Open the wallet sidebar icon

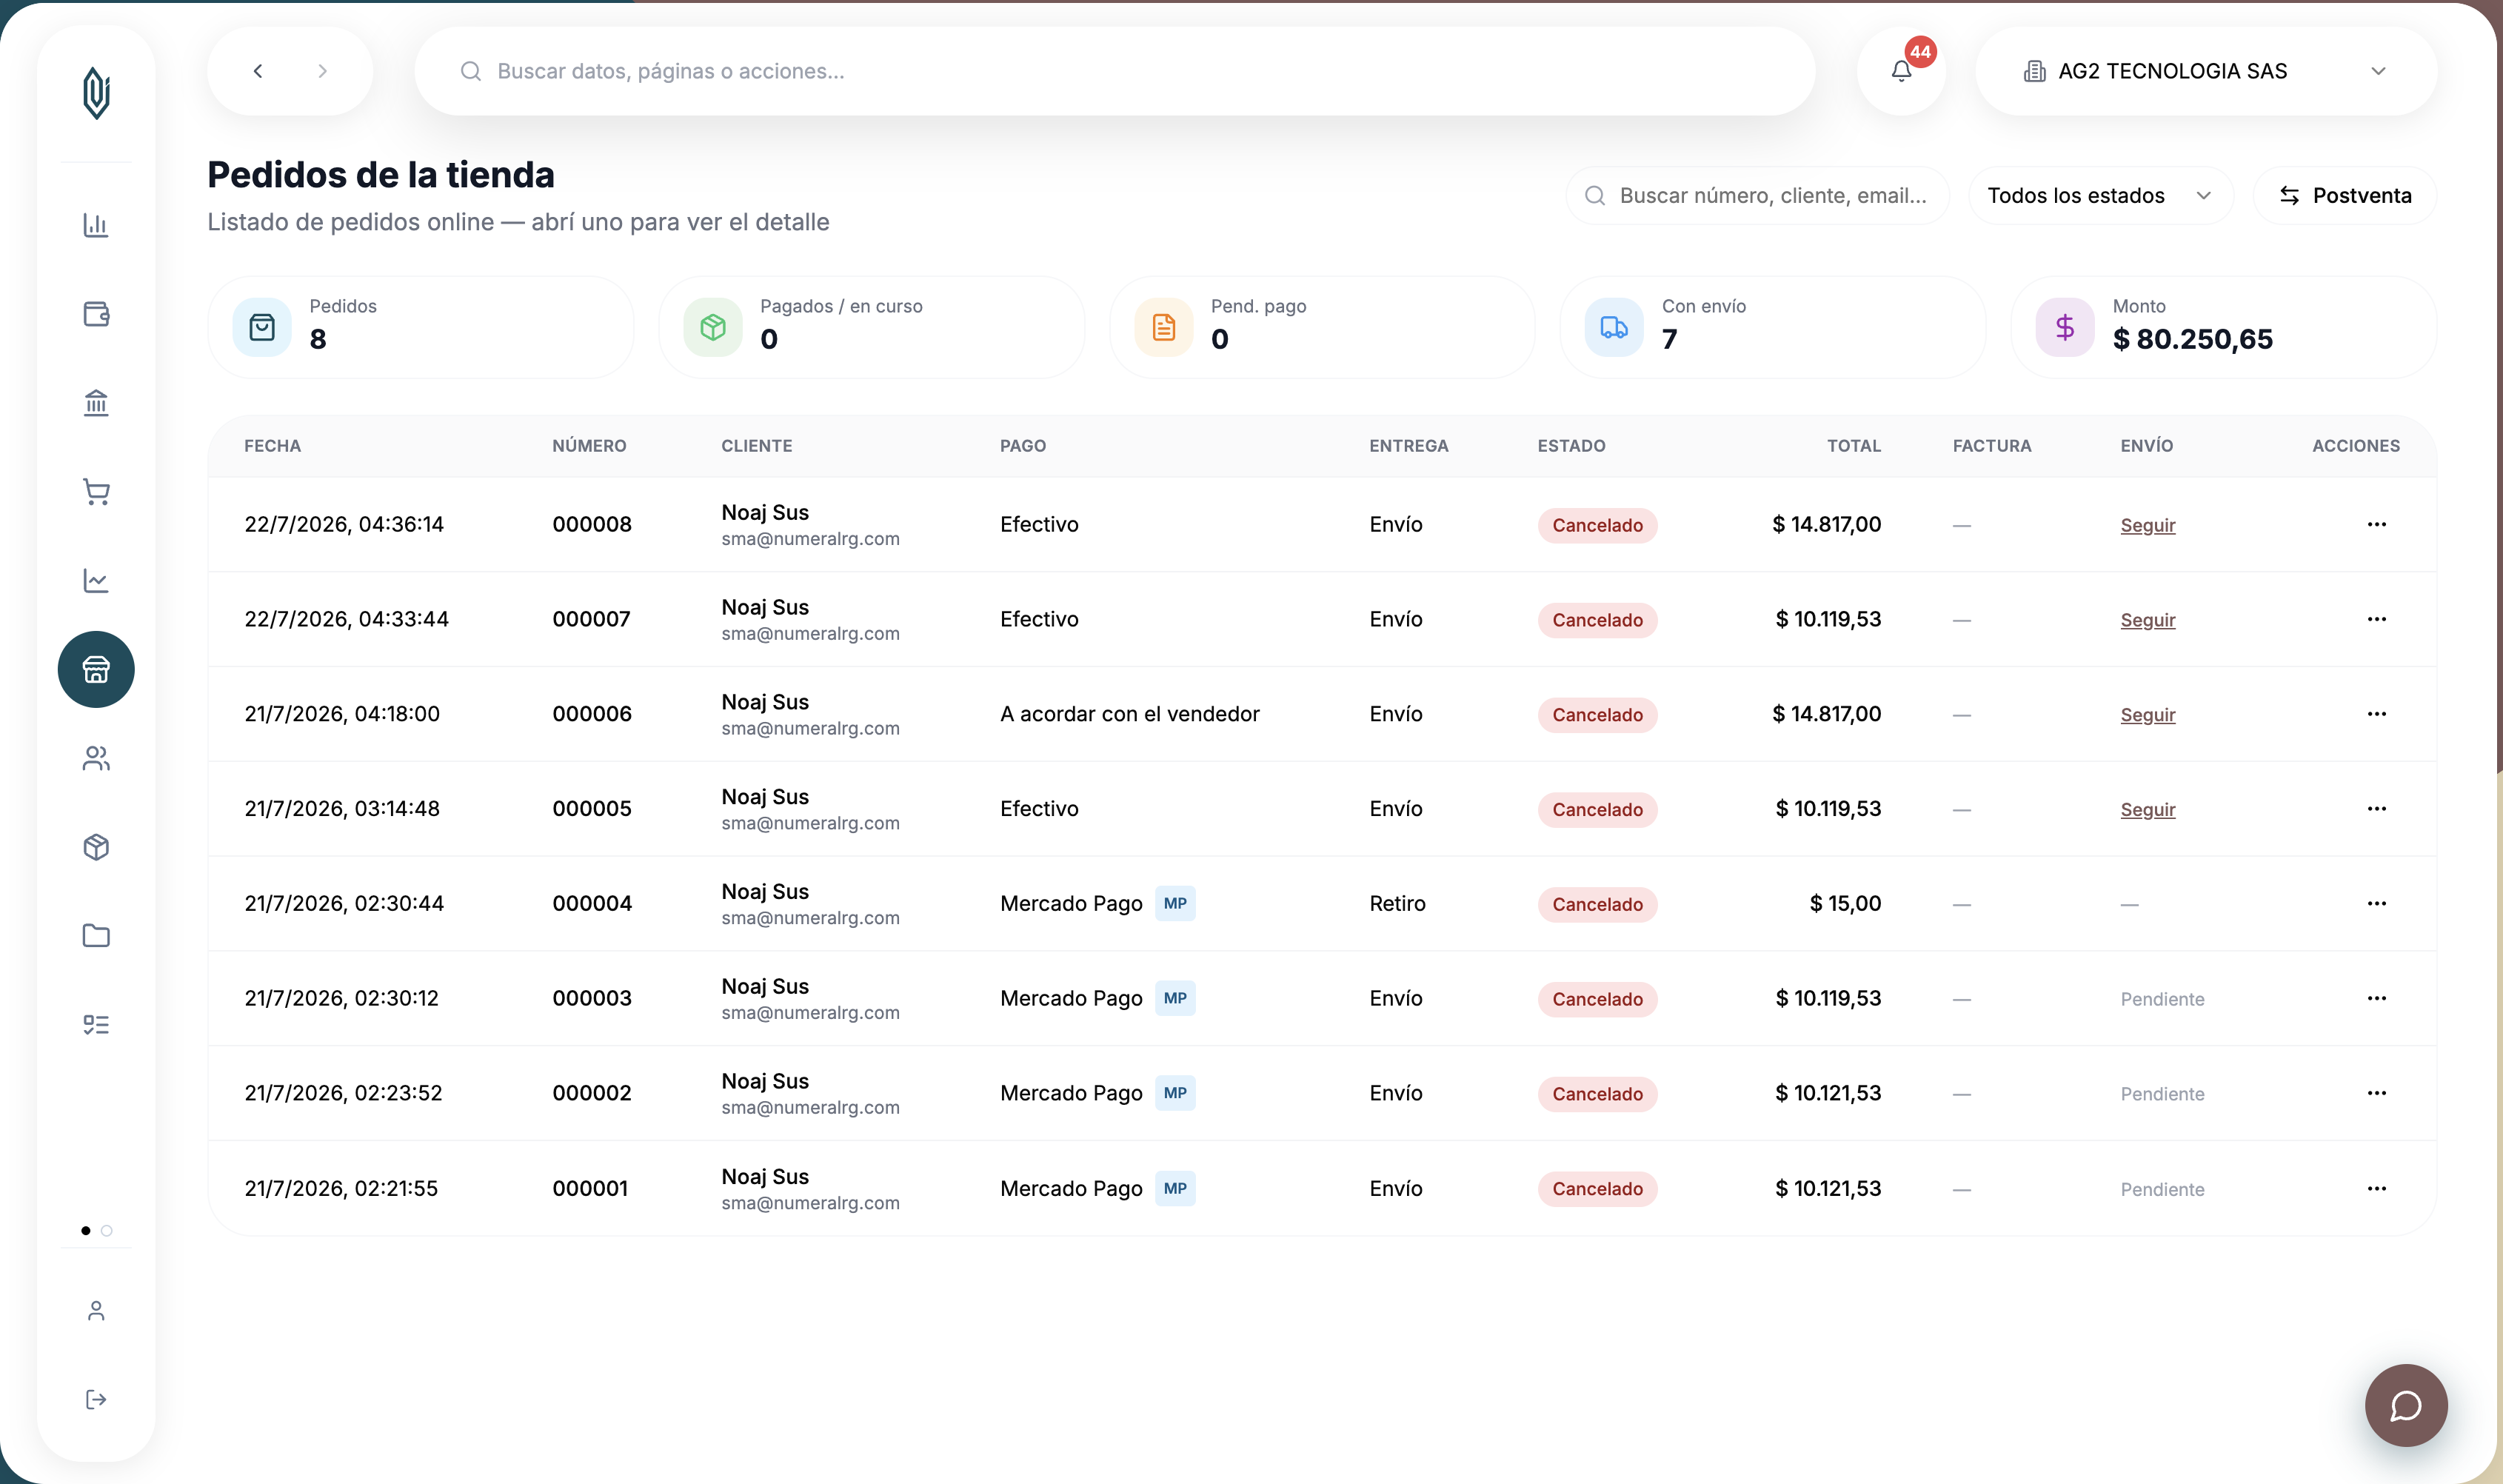(x=96, y=314)
